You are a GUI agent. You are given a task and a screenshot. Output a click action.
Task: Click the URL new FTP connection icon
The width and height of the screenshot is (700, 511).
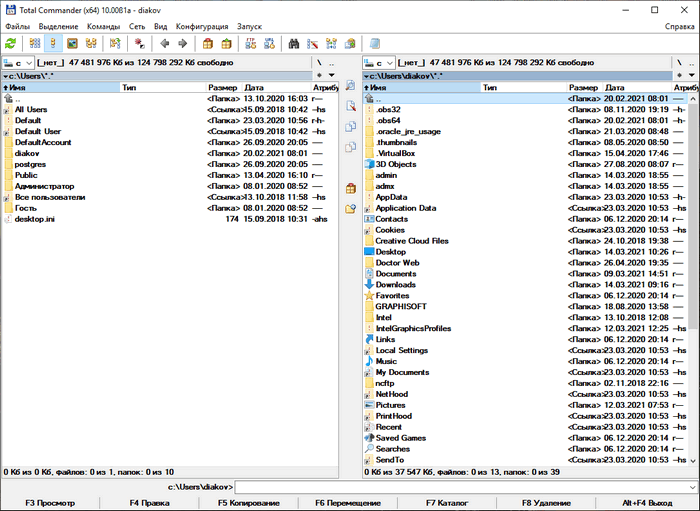pos(268,43)
